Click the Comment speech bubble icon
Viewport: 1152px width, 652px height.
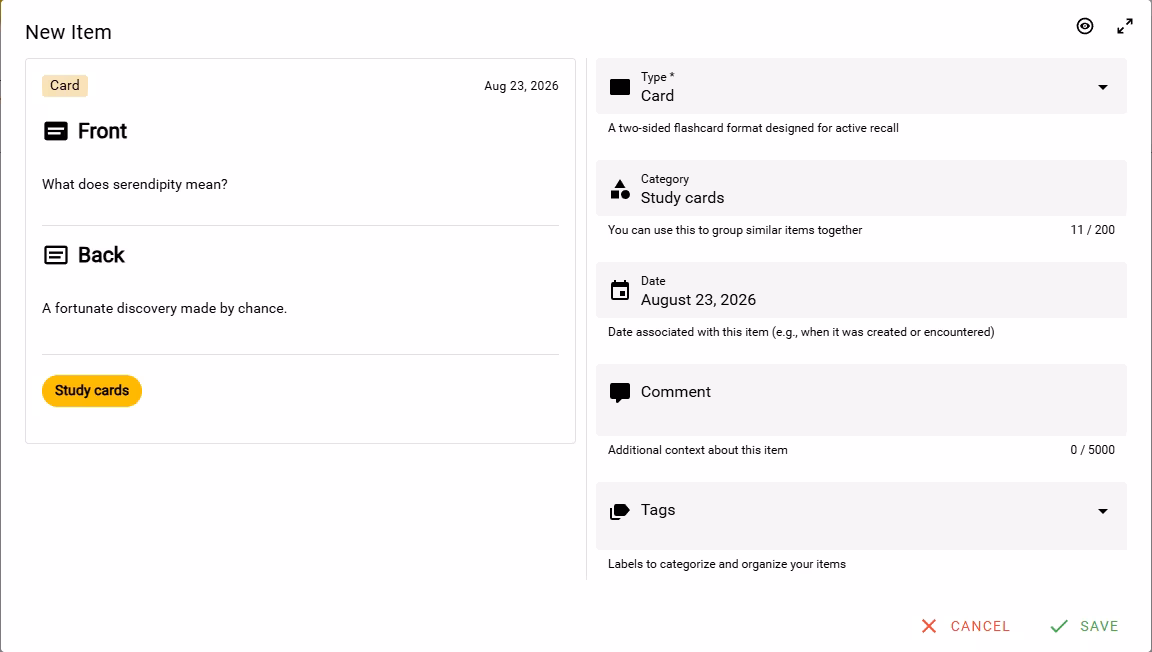click(x=620, y=393)
